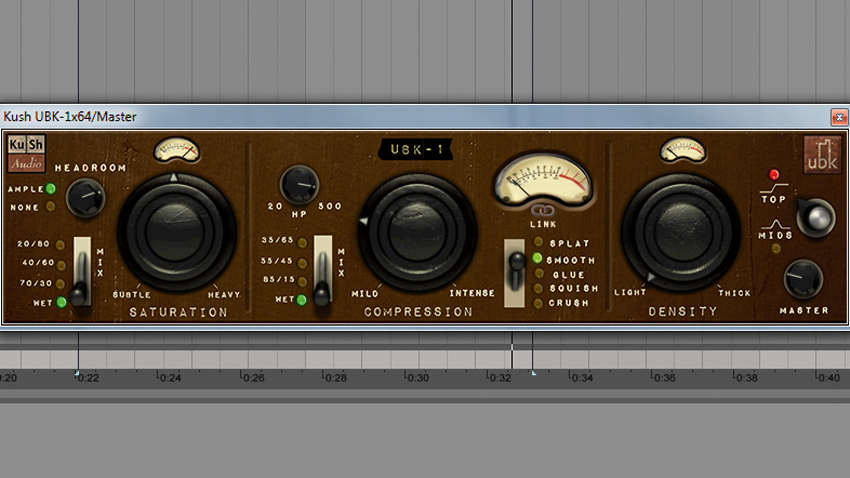Click the ubk logo badge
This screenshot has width=850, height=478.
(822, 154)
